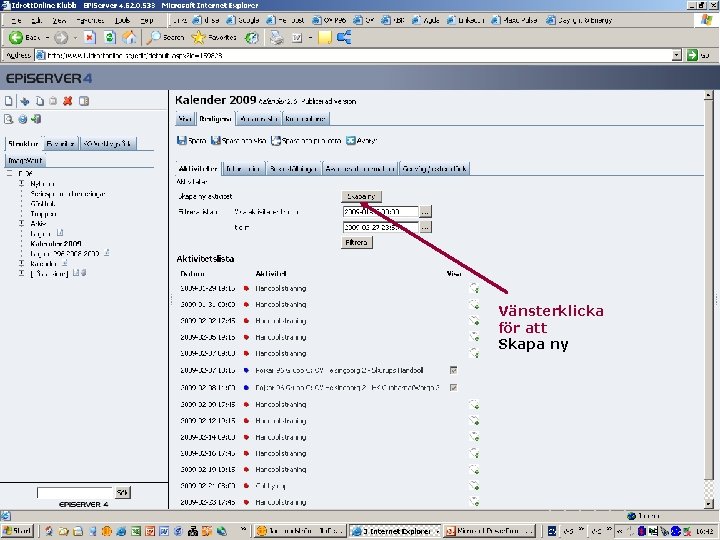
Task: Open the date picker for the end date field
Action: click(425, 227)
